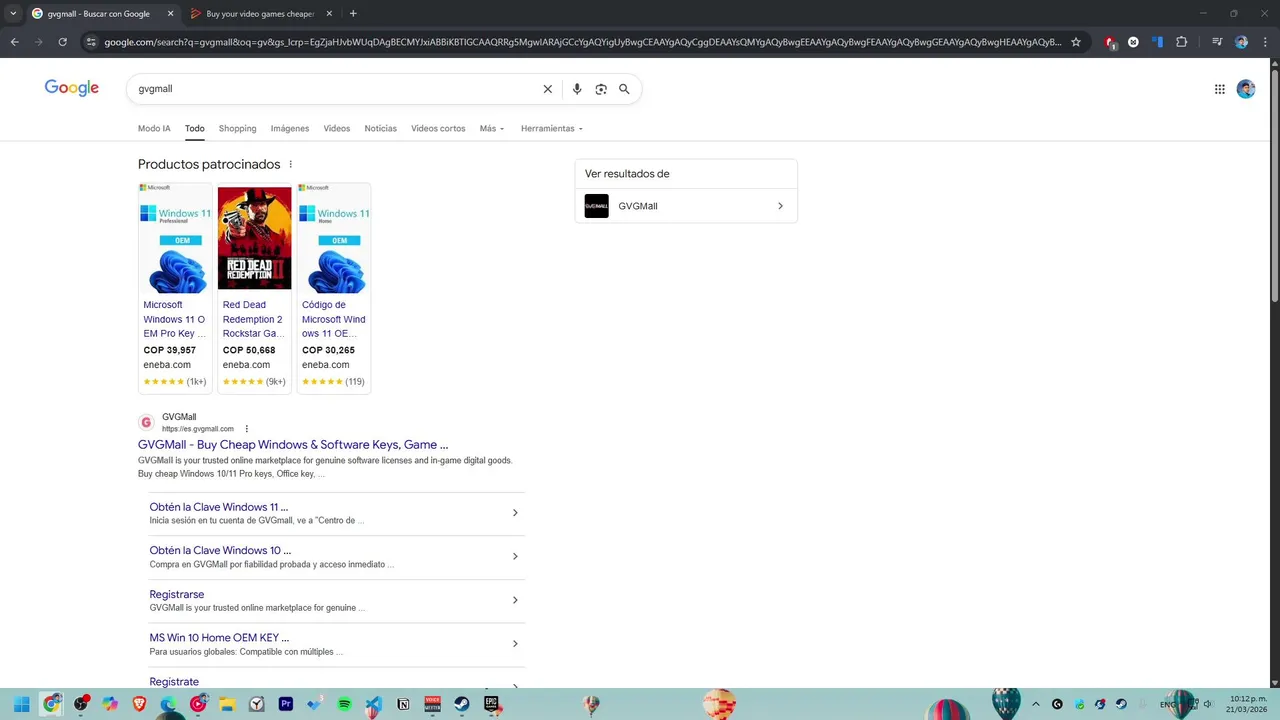Launch Visual Studio Code from taskbar

[374, 704]
